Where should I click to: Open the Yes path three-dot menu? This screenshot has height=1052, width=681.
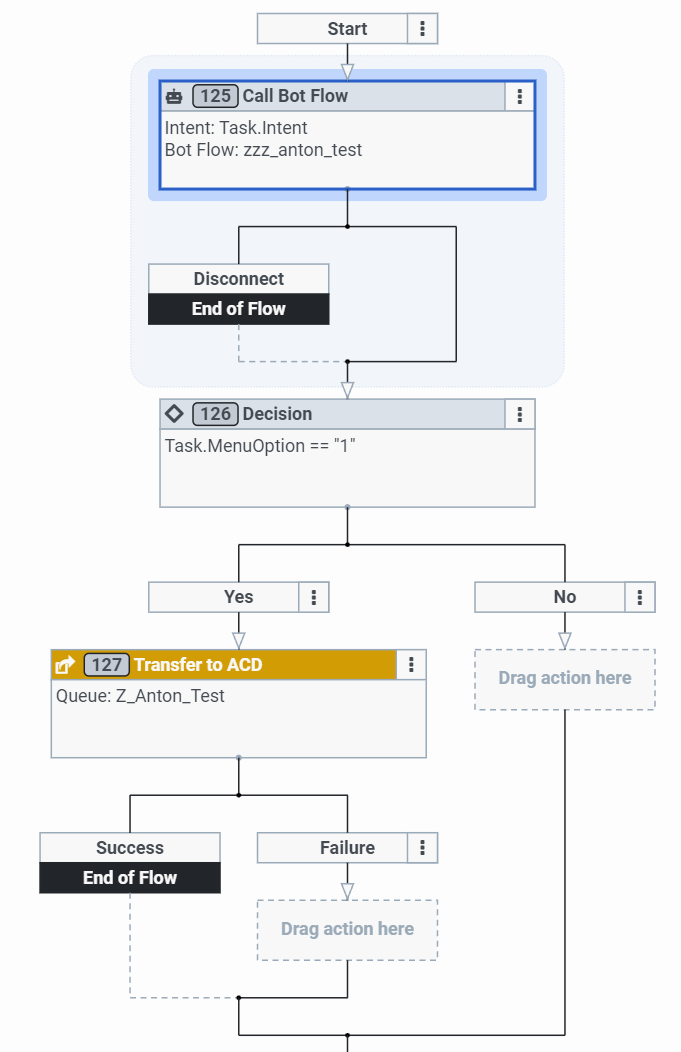pyautogui.click(x=314, y=597)
